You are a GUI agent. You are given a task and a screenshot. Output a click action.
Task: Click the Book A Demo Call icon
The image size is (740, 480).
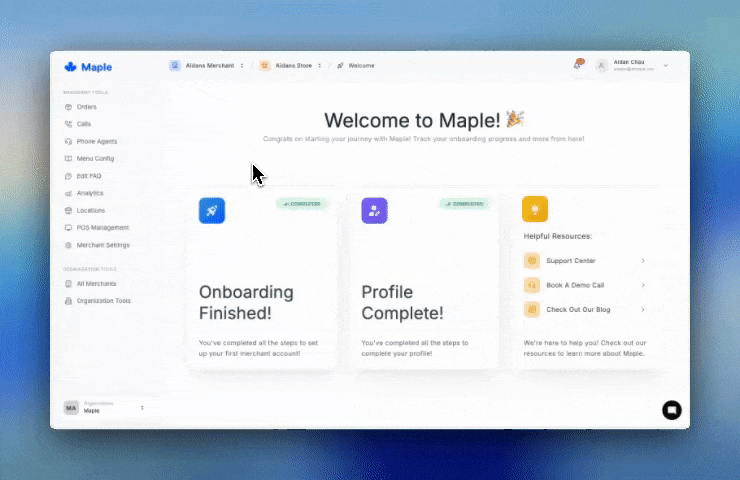(x=532, y=285)
